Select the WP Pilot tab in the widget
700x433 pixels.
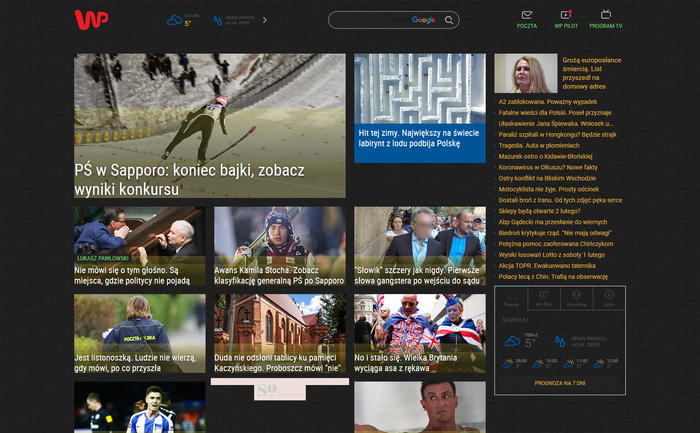[544, 298]
